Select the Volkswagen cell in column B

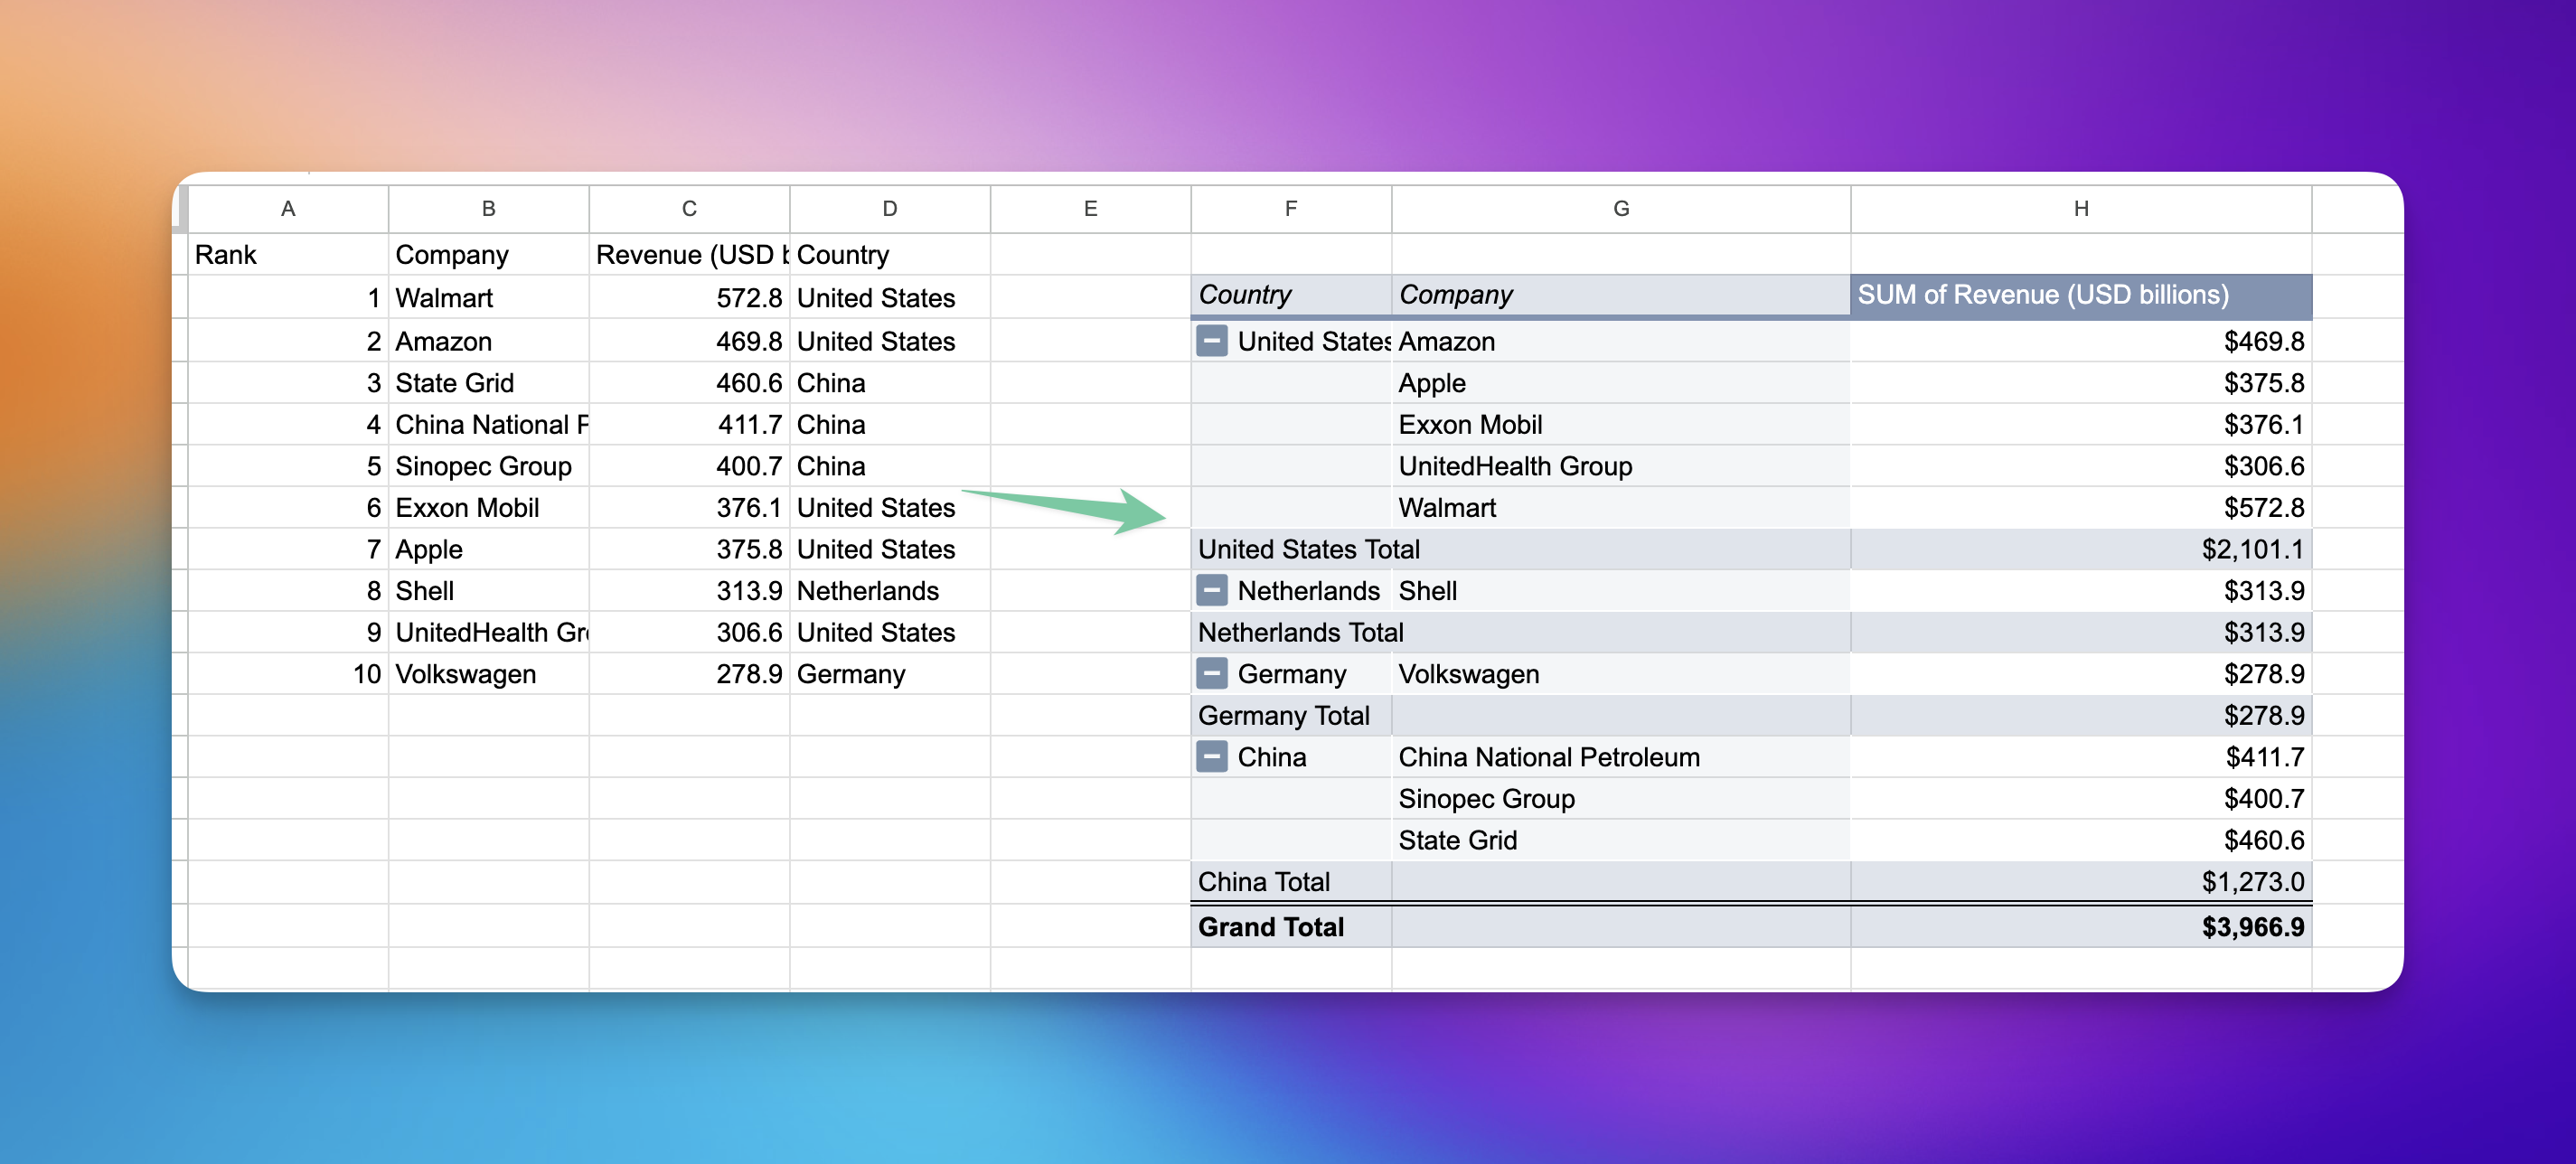[x=489, y=673]
